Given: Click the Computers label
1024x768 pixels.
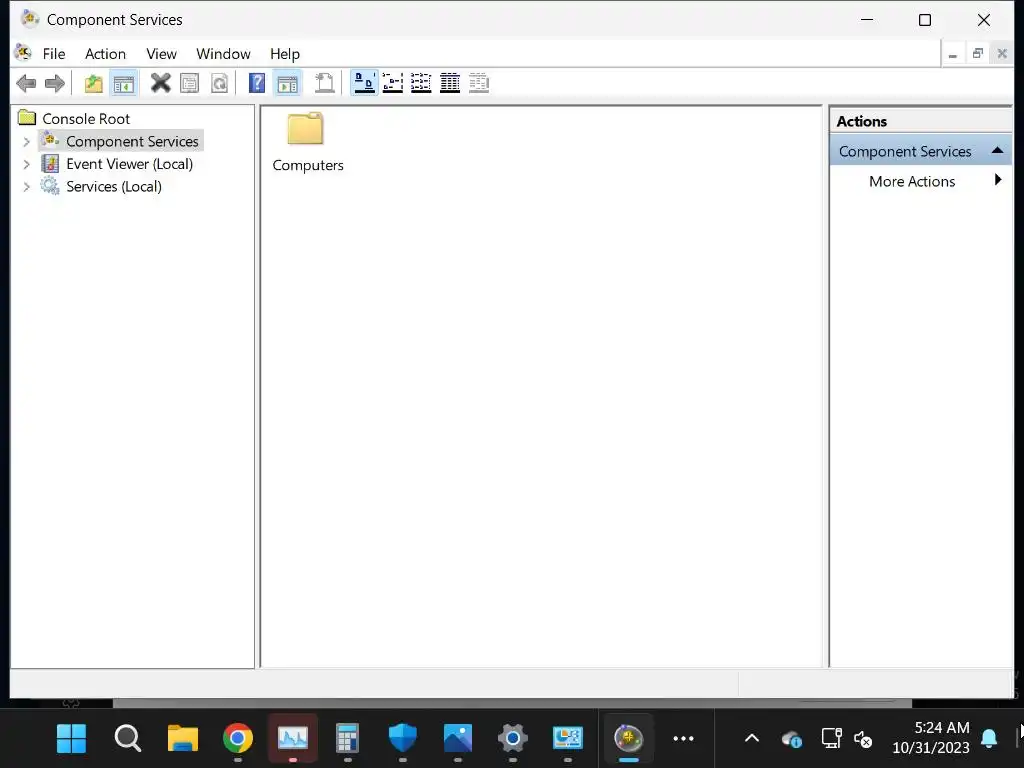Looking at the screenshot, I should [308, 165].
